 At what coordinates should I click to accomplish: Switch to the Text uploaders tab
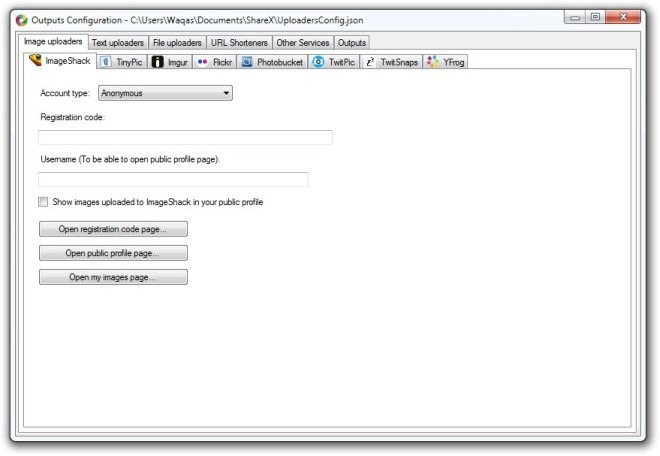click(118, 43)
